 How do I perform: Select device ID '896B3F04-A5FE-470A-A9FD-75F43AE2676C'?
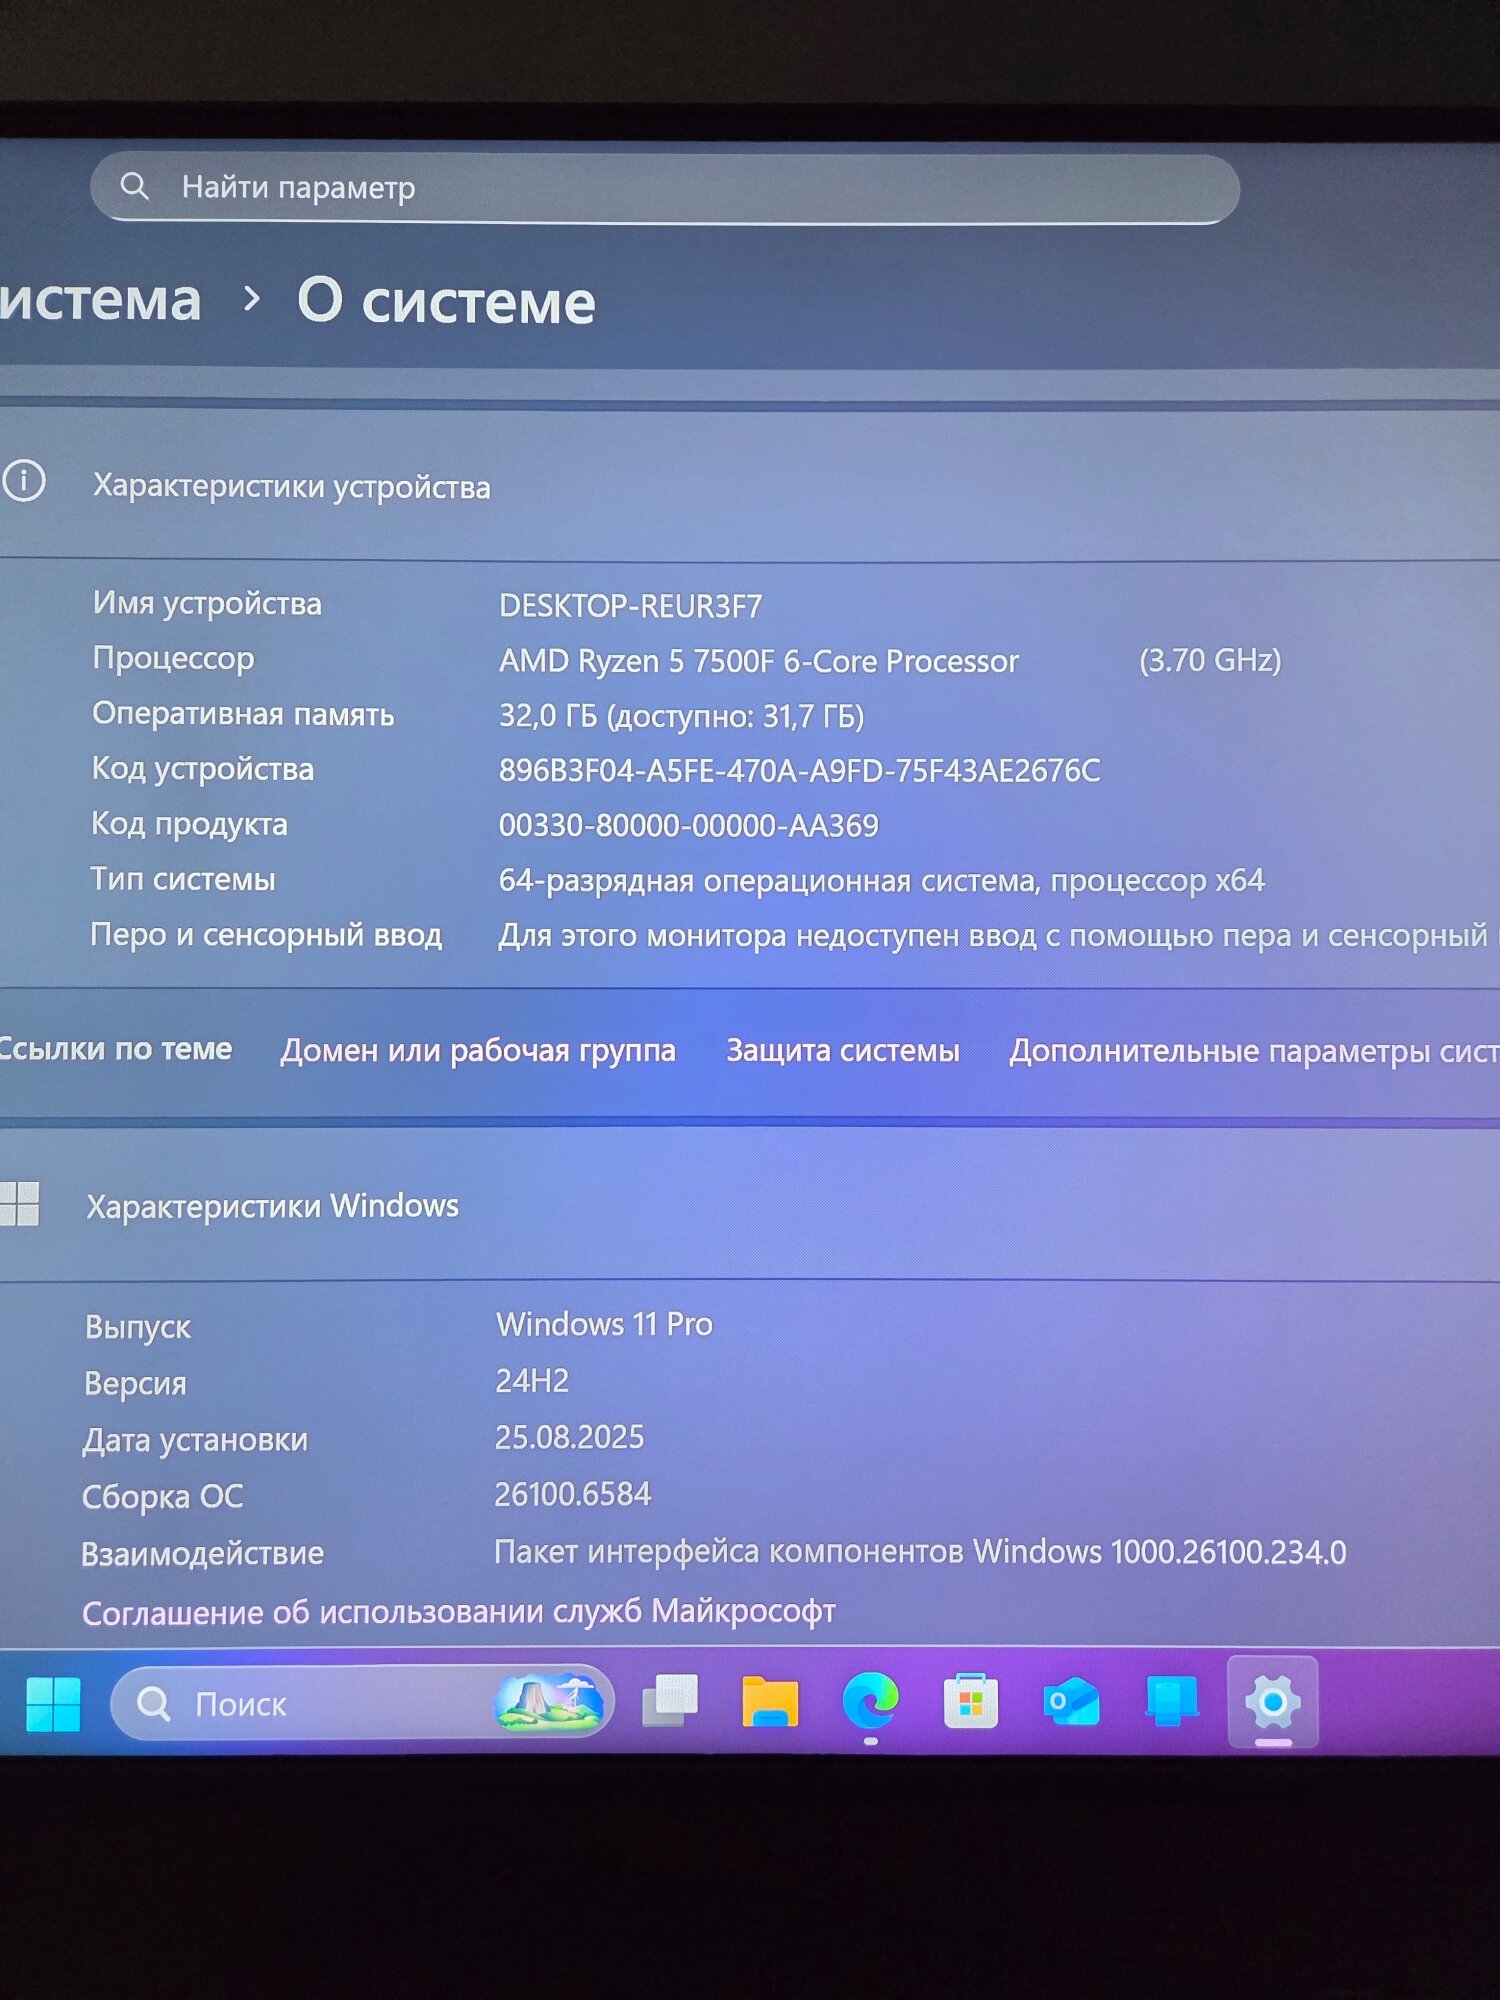tap(799, 770)
